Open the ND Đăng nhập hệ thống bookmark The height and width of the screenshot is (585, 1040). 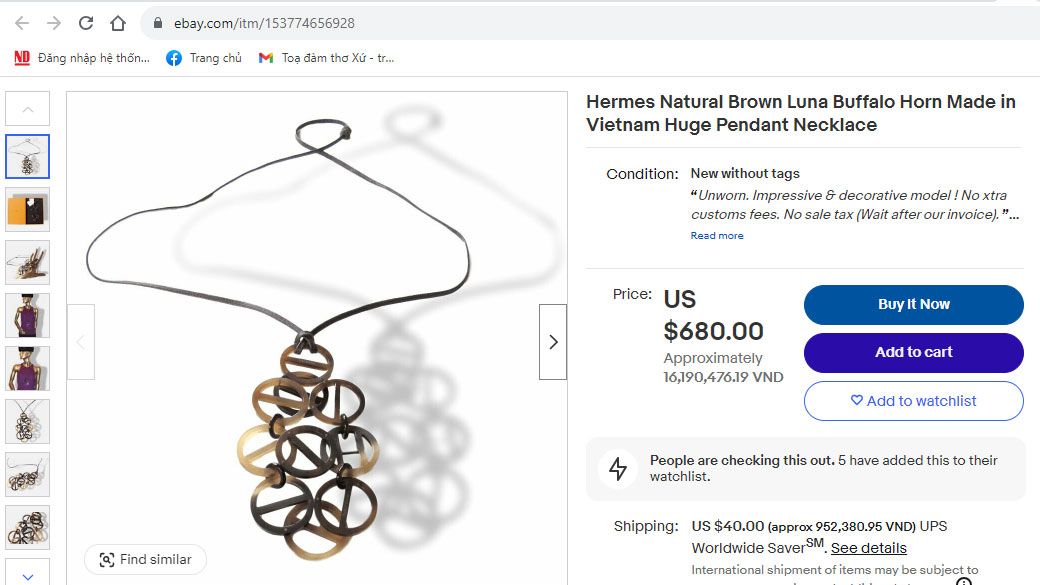click(82, 58)
